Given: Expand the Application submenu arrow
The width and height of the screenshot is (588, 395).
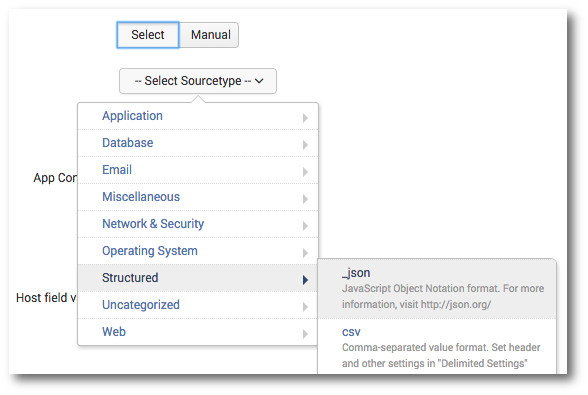Looking at the screenshot, I should point(305,118).
